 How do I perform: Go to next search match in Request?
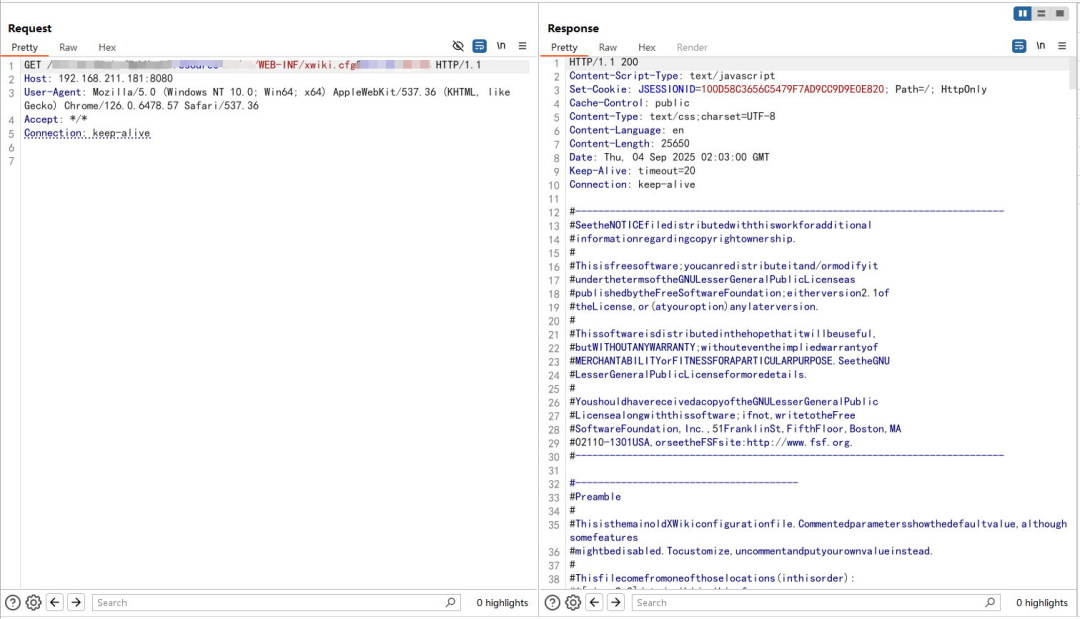76,602
